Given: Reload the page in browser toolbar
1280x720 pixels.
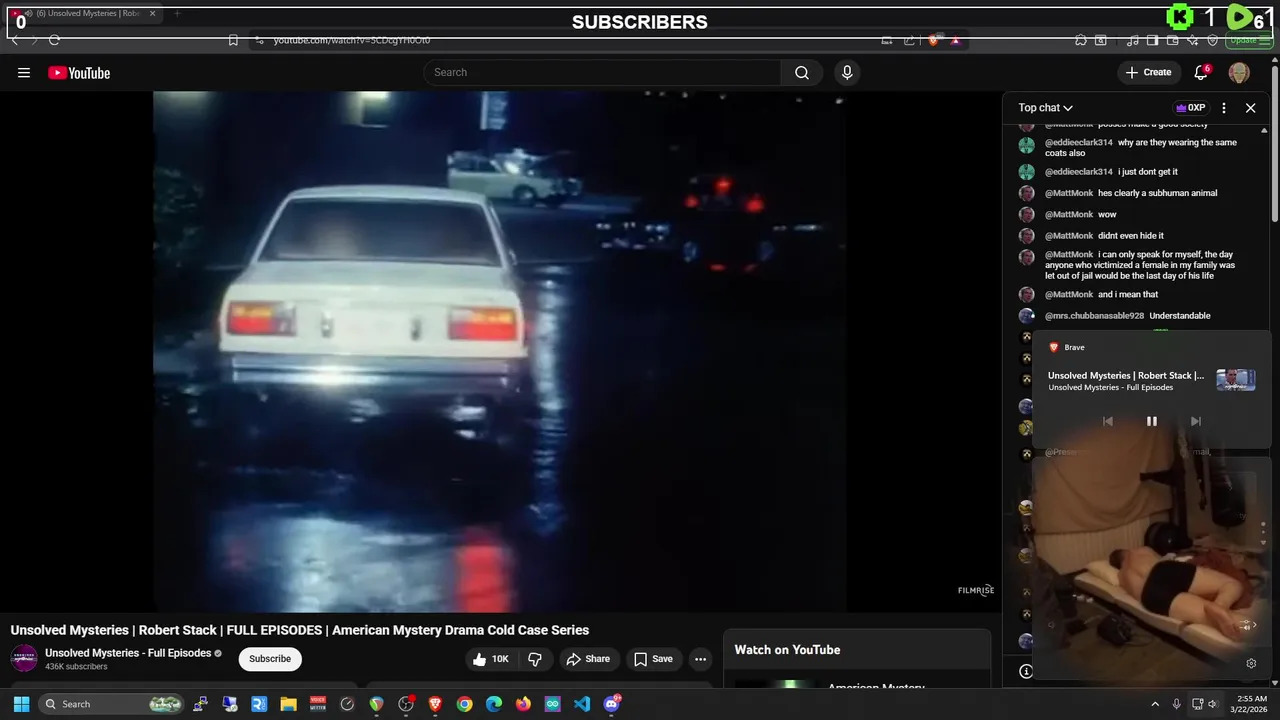Looking at the screenshot, I should point(54,40).
